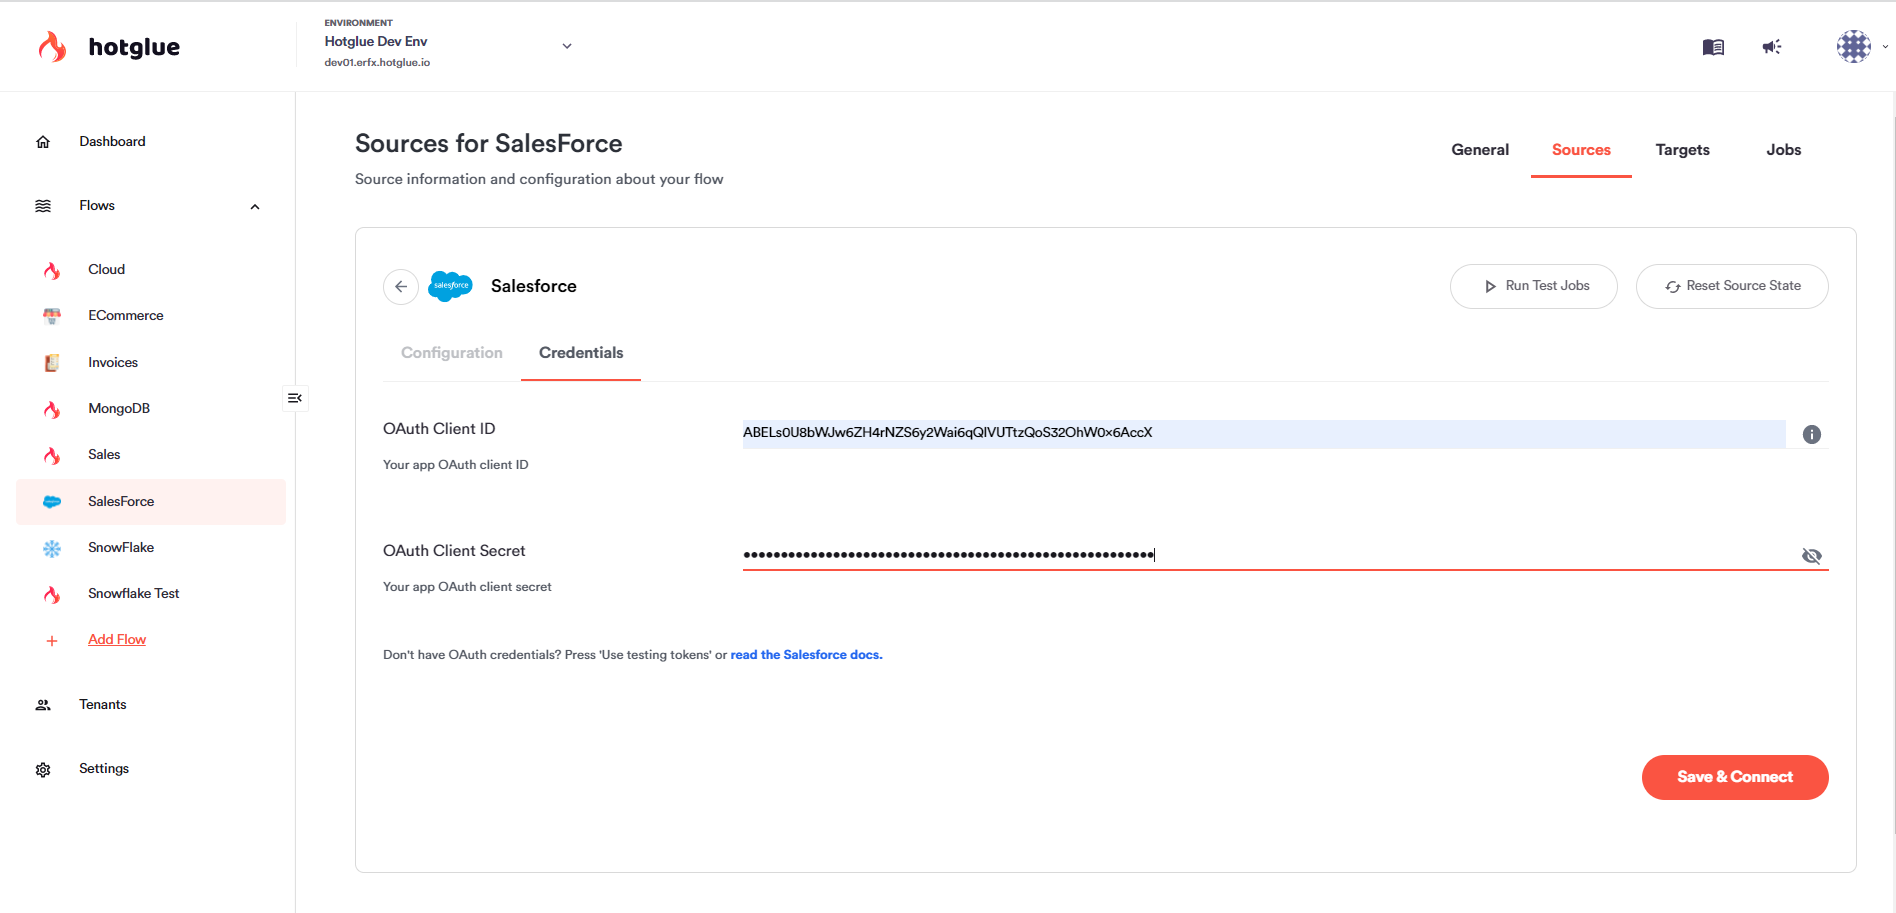Click the Flows waves icon

click(43, 206)
